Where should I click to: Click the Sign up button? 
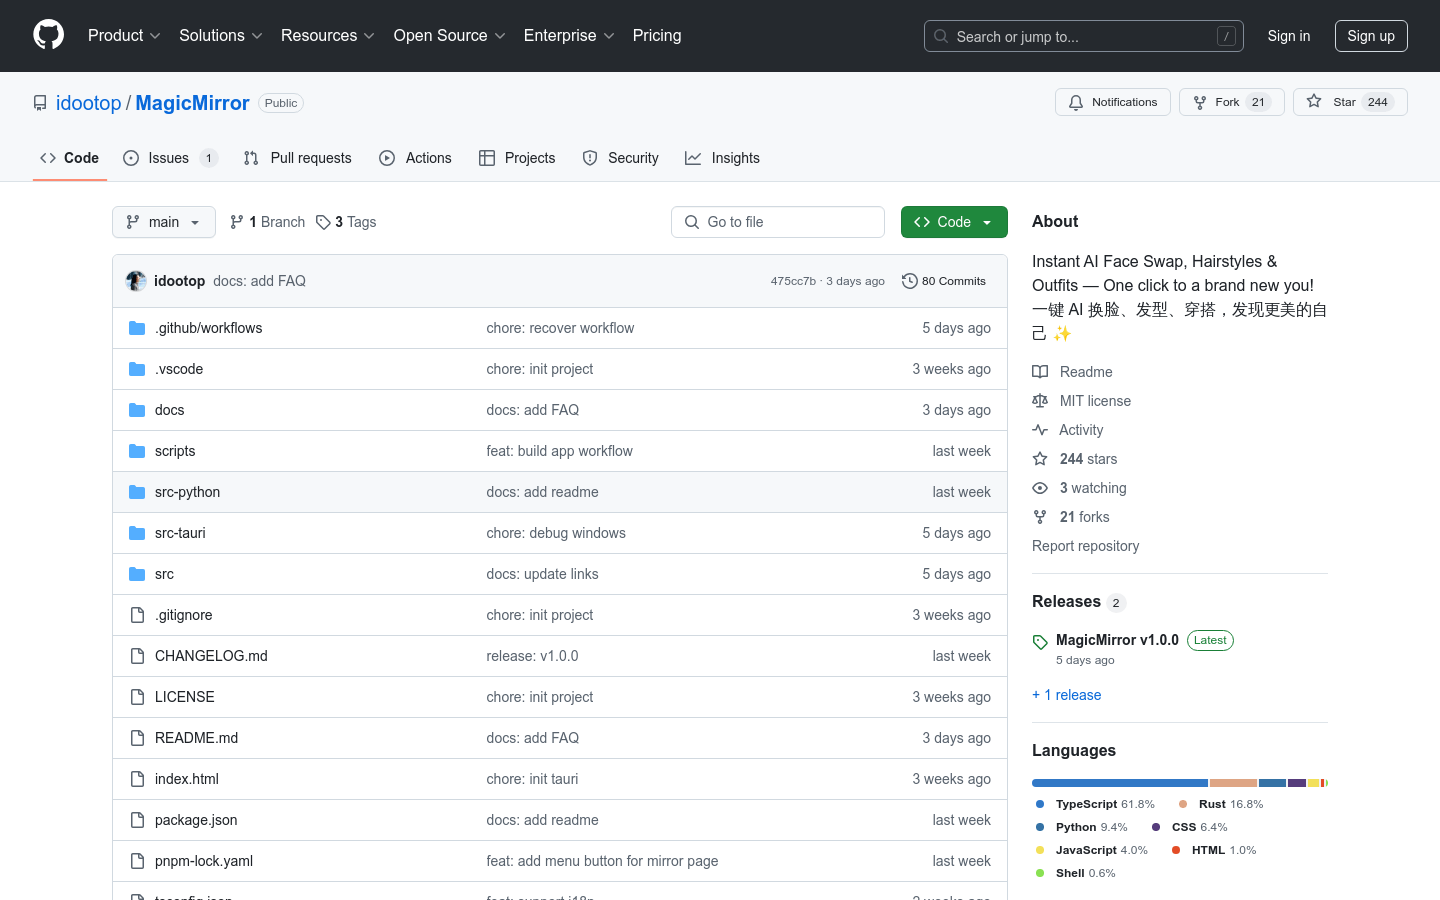click(1371, 36)
